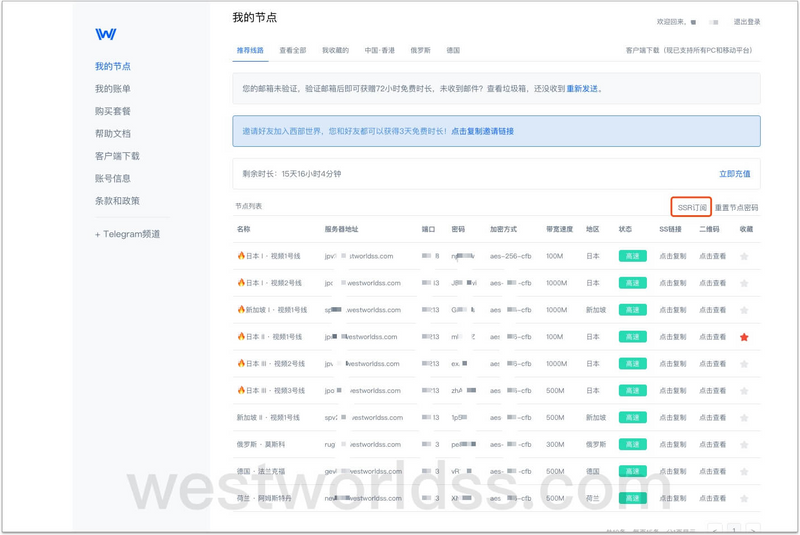
Task: Click the W logo in the sidebar
Action: coord(106,34)
